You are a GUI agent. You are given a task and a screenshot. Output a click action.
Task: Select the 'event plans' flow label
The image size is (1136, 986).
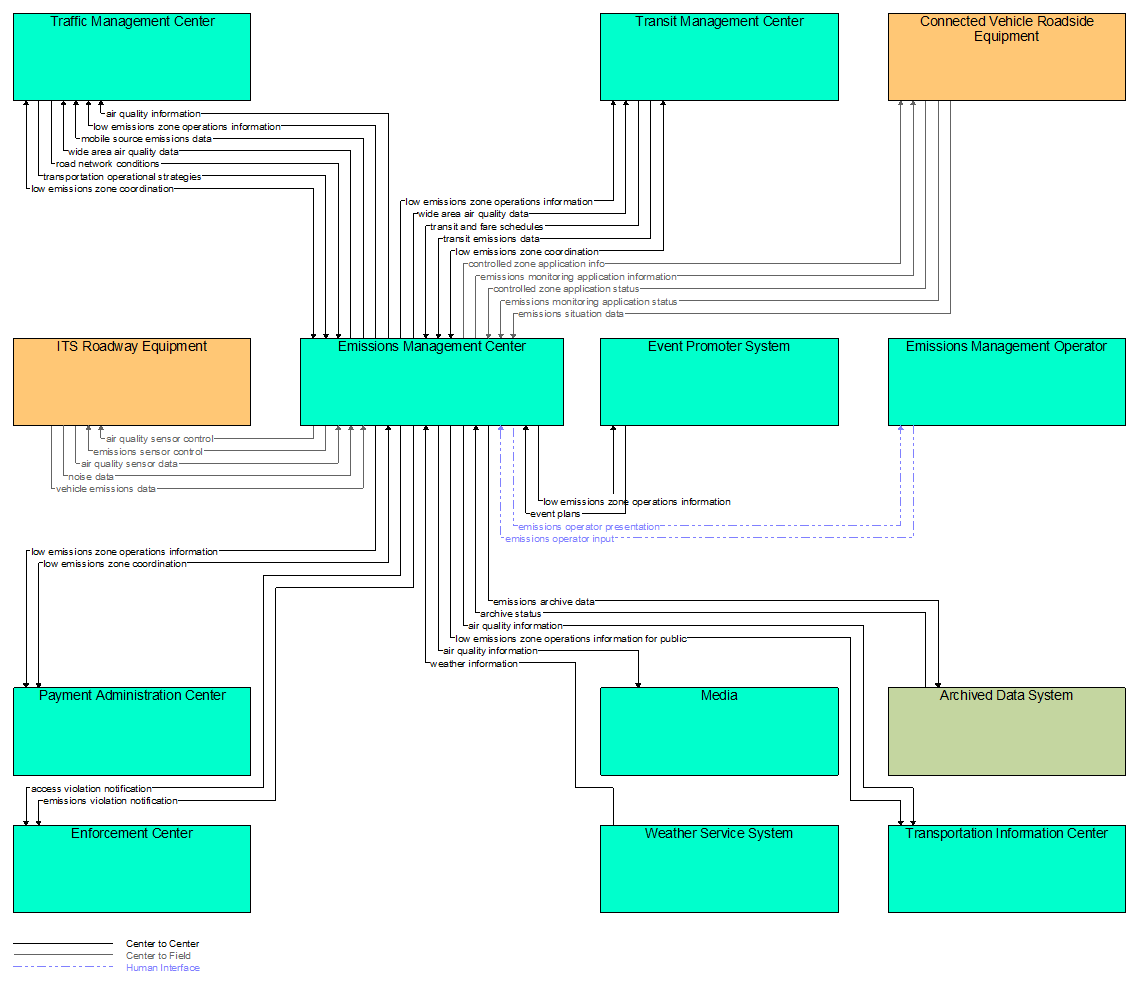555,514
